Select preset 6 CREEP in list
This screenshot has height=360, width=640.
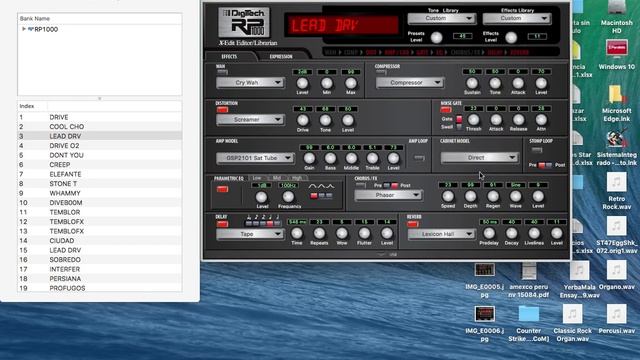(100, 164)
